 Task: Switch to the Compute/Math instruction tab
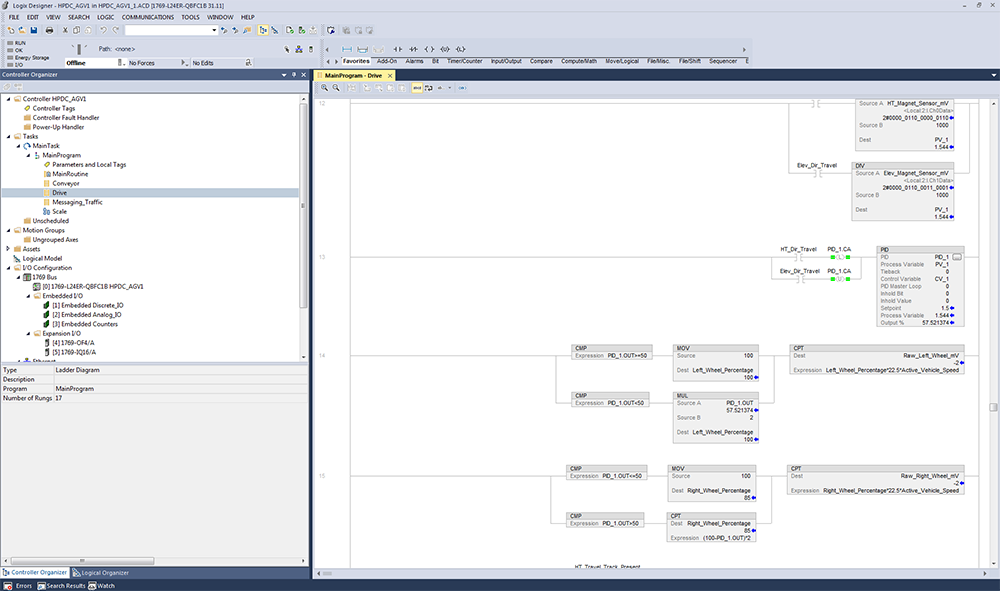pyautogui.click(x=578, y=61)
